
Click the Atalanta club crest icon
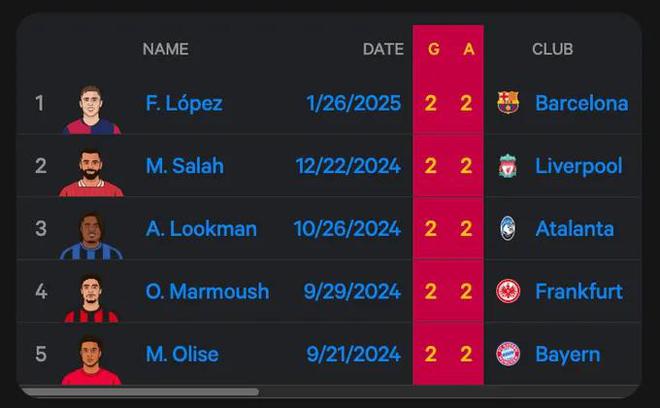point(508,229)
